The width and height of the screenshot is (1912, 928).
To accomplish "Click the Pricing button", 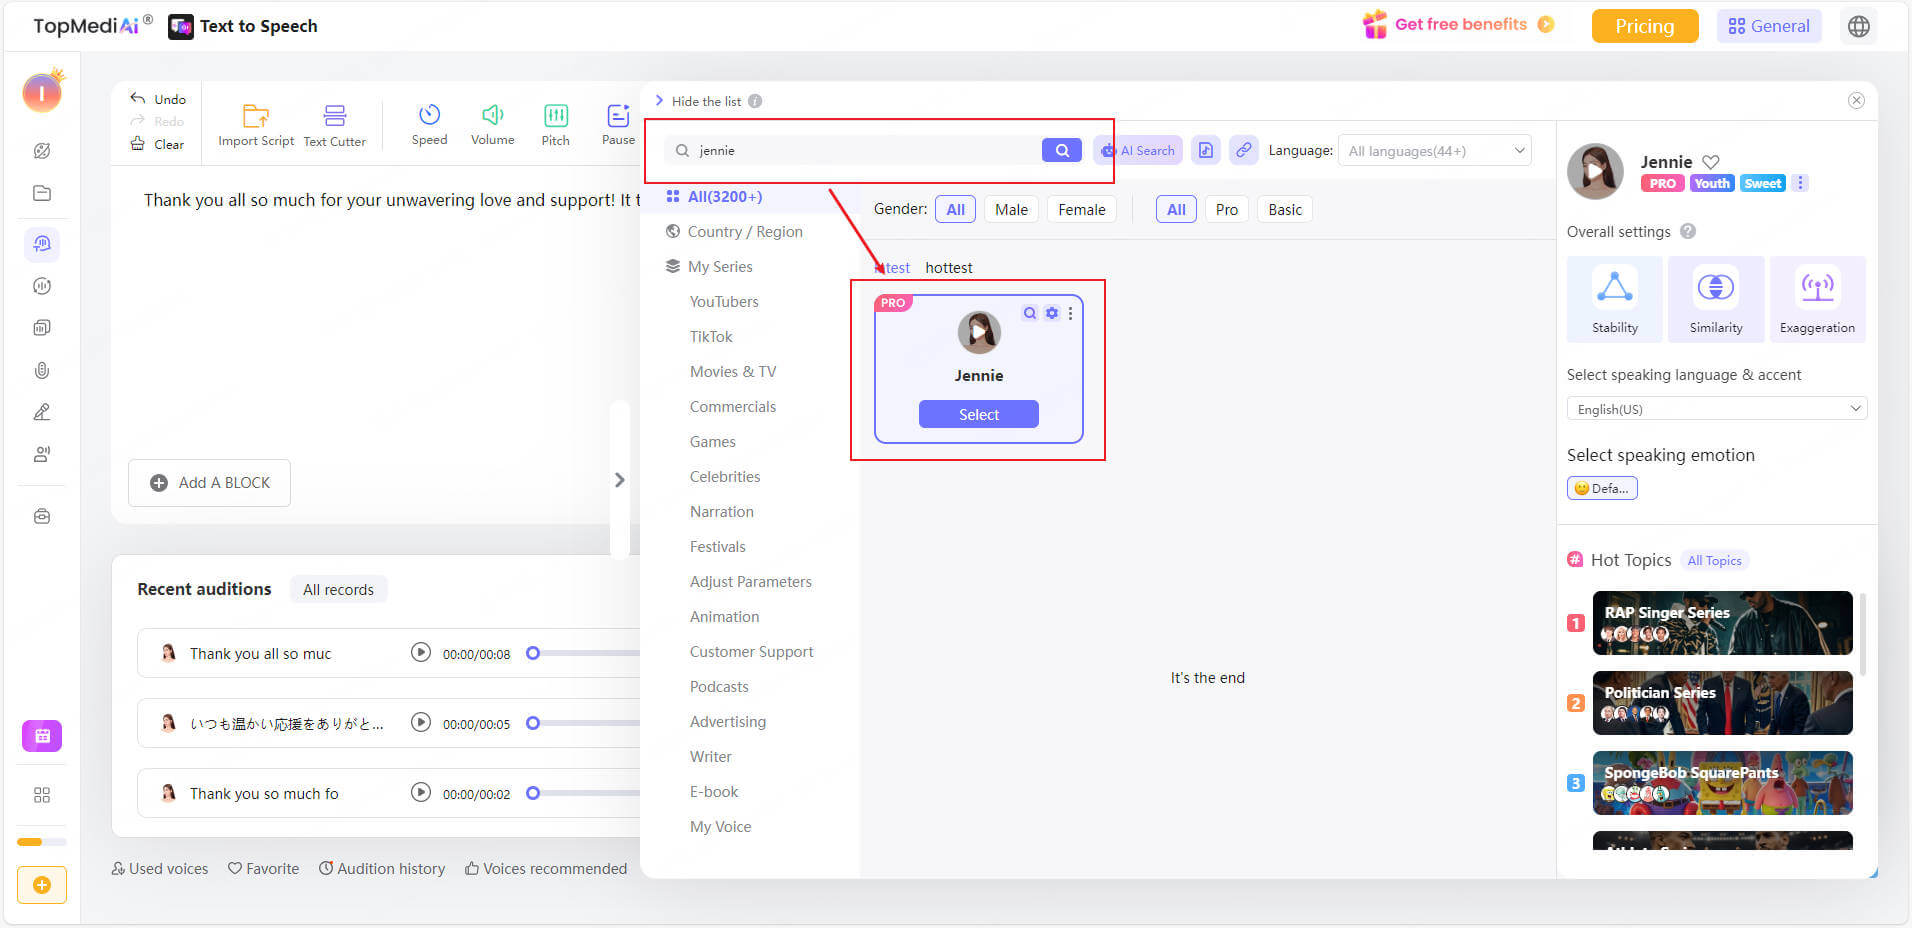I will pyautogui.click(x=1644, y=26).
